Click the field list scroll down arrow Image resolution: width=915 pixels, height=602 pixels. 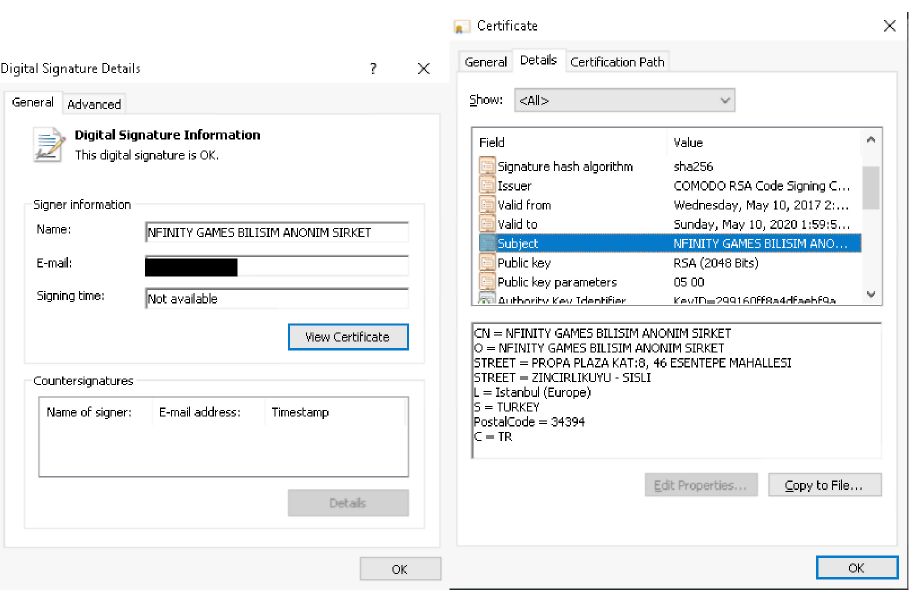pos(871,295)
